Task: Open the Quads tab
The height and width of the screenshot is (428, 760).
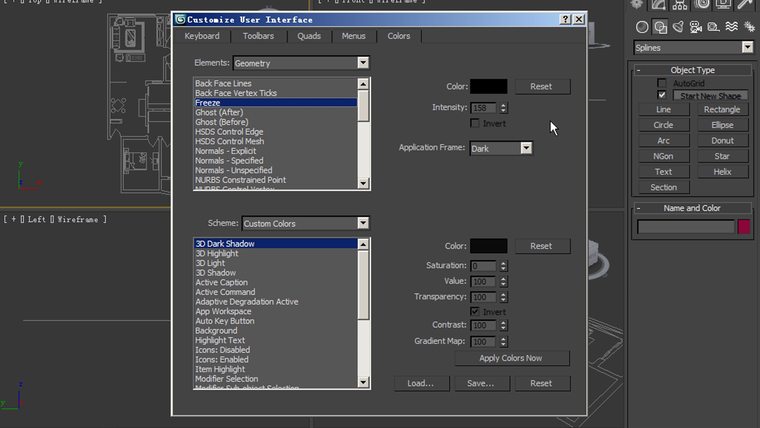Action: (x=309, y=36)
